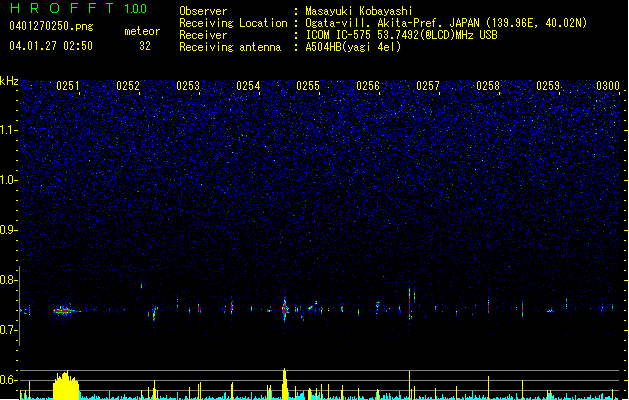Click the 0.7 kHz frequency label
629x400 pixels.
(9, 330)
